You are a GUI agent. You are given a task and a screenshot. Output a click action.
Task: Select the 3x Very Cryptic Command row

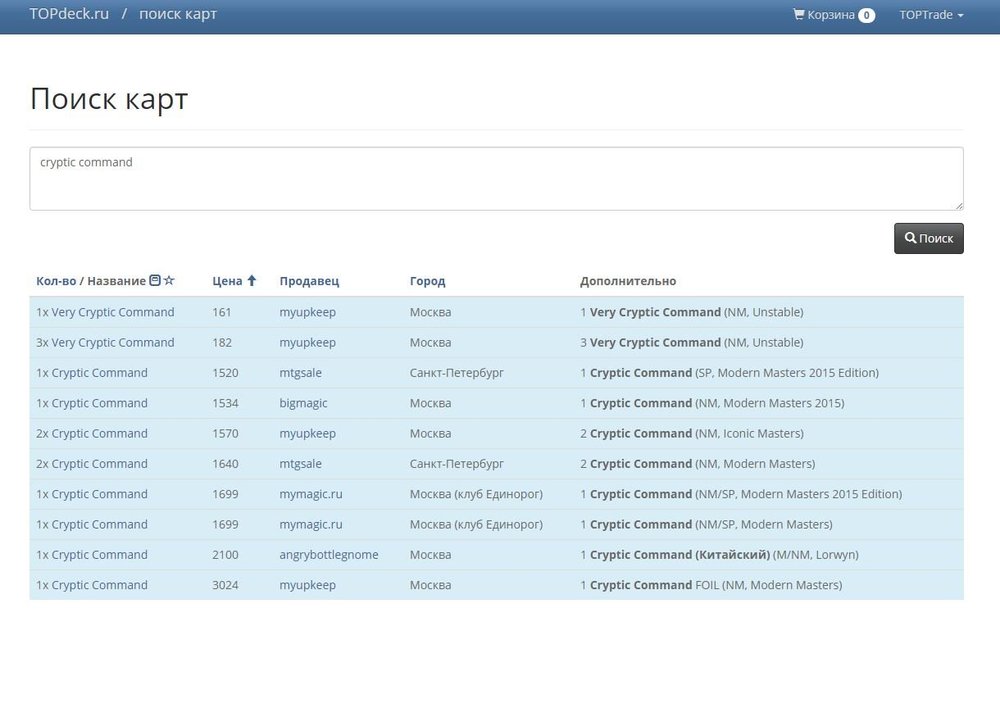click(x=105, y=342)
